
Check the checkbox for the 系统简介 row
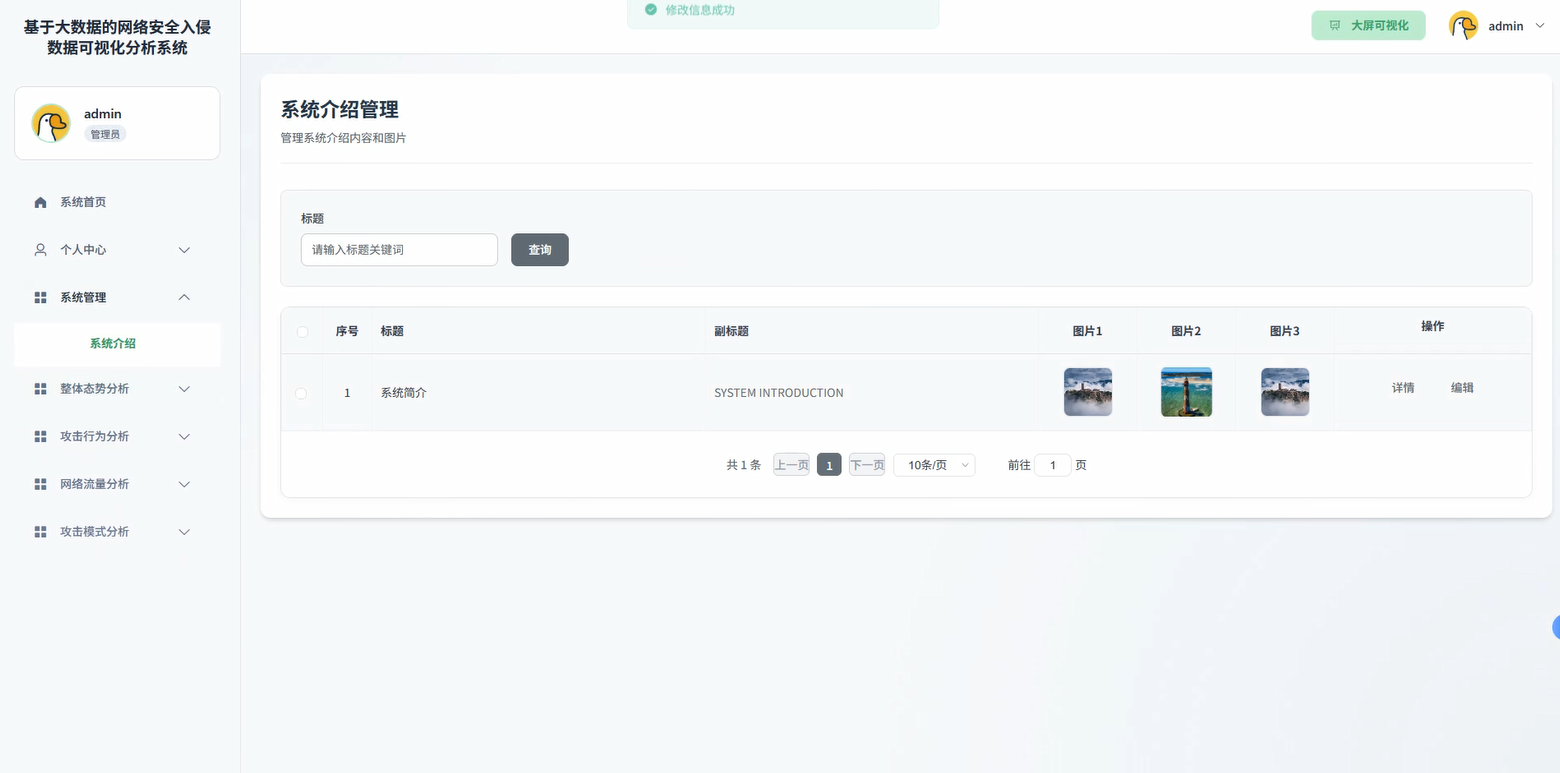click(301, 393)
